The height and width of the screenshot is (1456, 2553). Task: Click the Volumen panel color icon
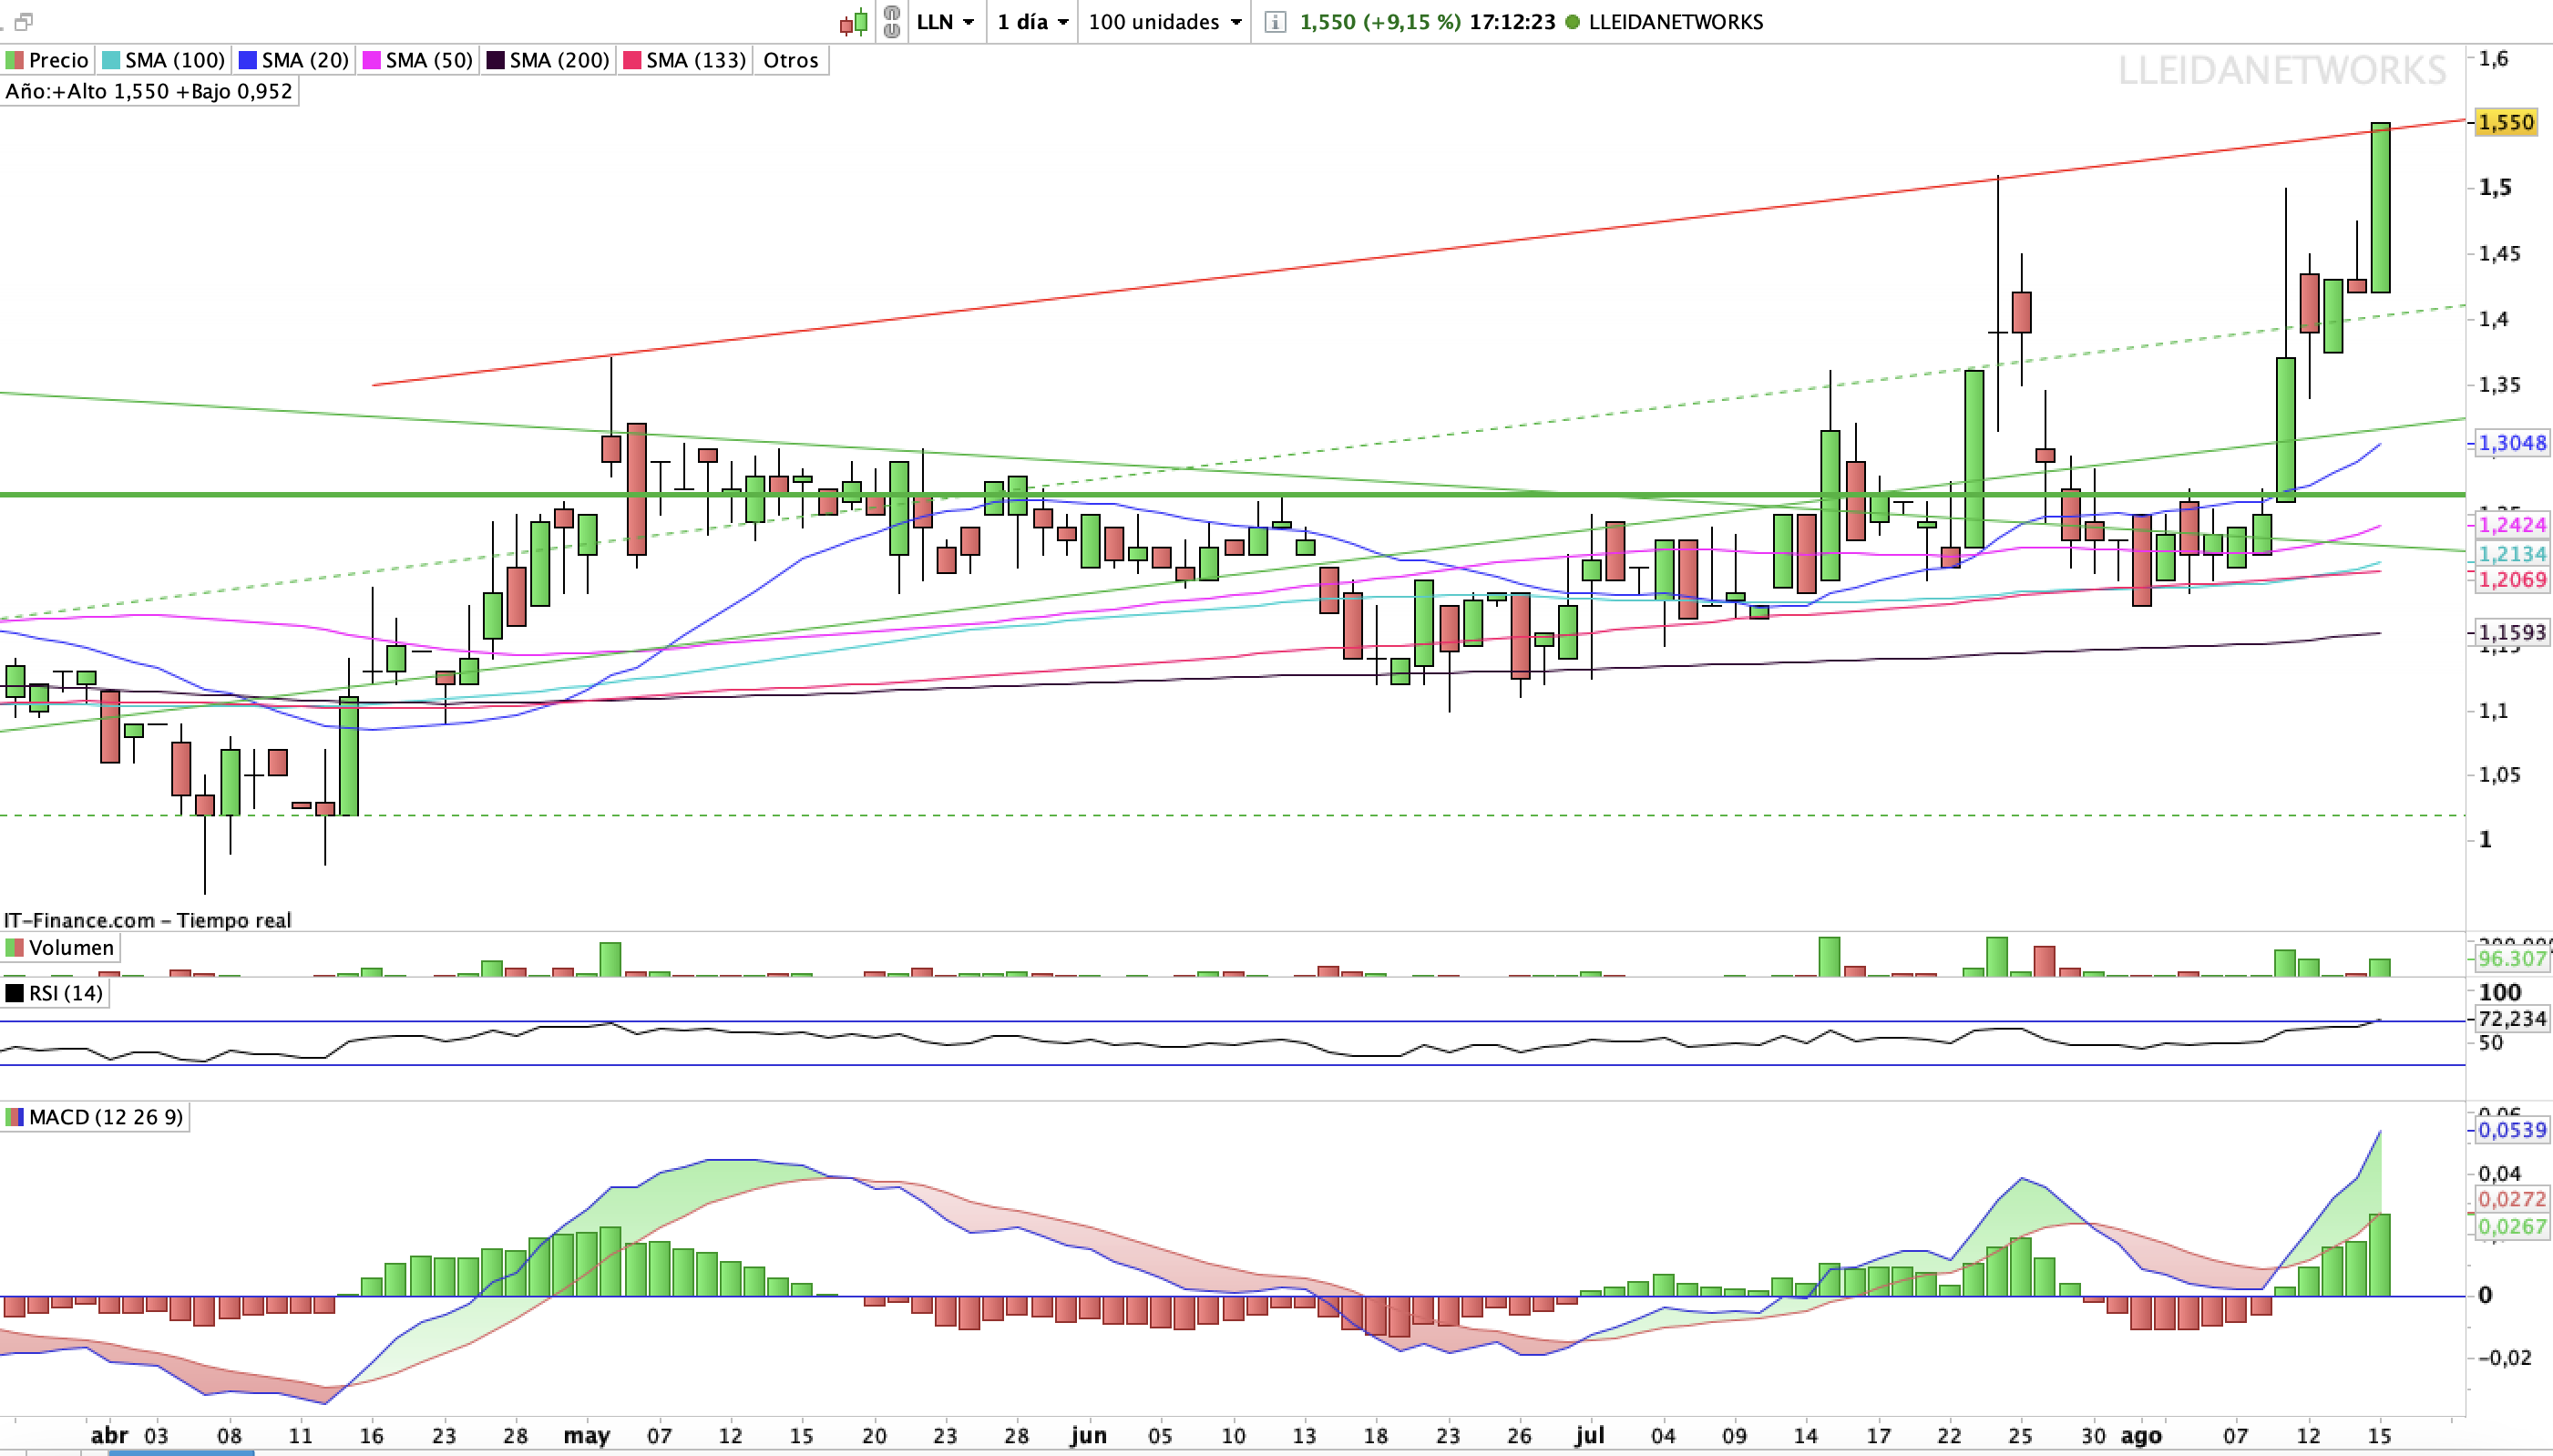[14, 947]
